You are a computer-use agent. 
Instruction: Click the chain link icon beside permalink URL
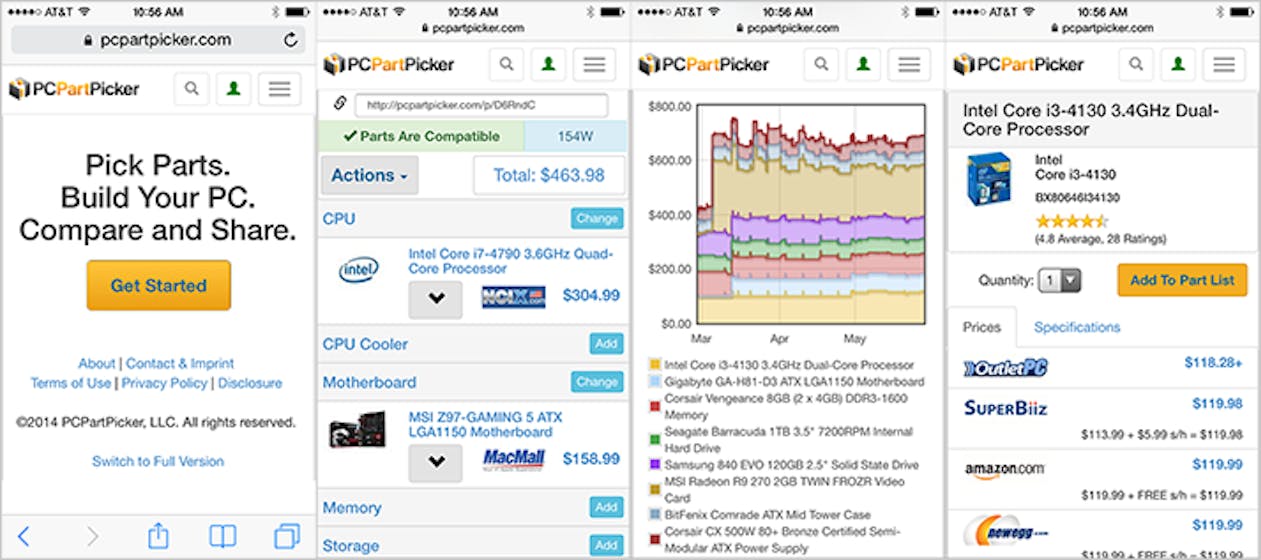(x=340, y=104)
